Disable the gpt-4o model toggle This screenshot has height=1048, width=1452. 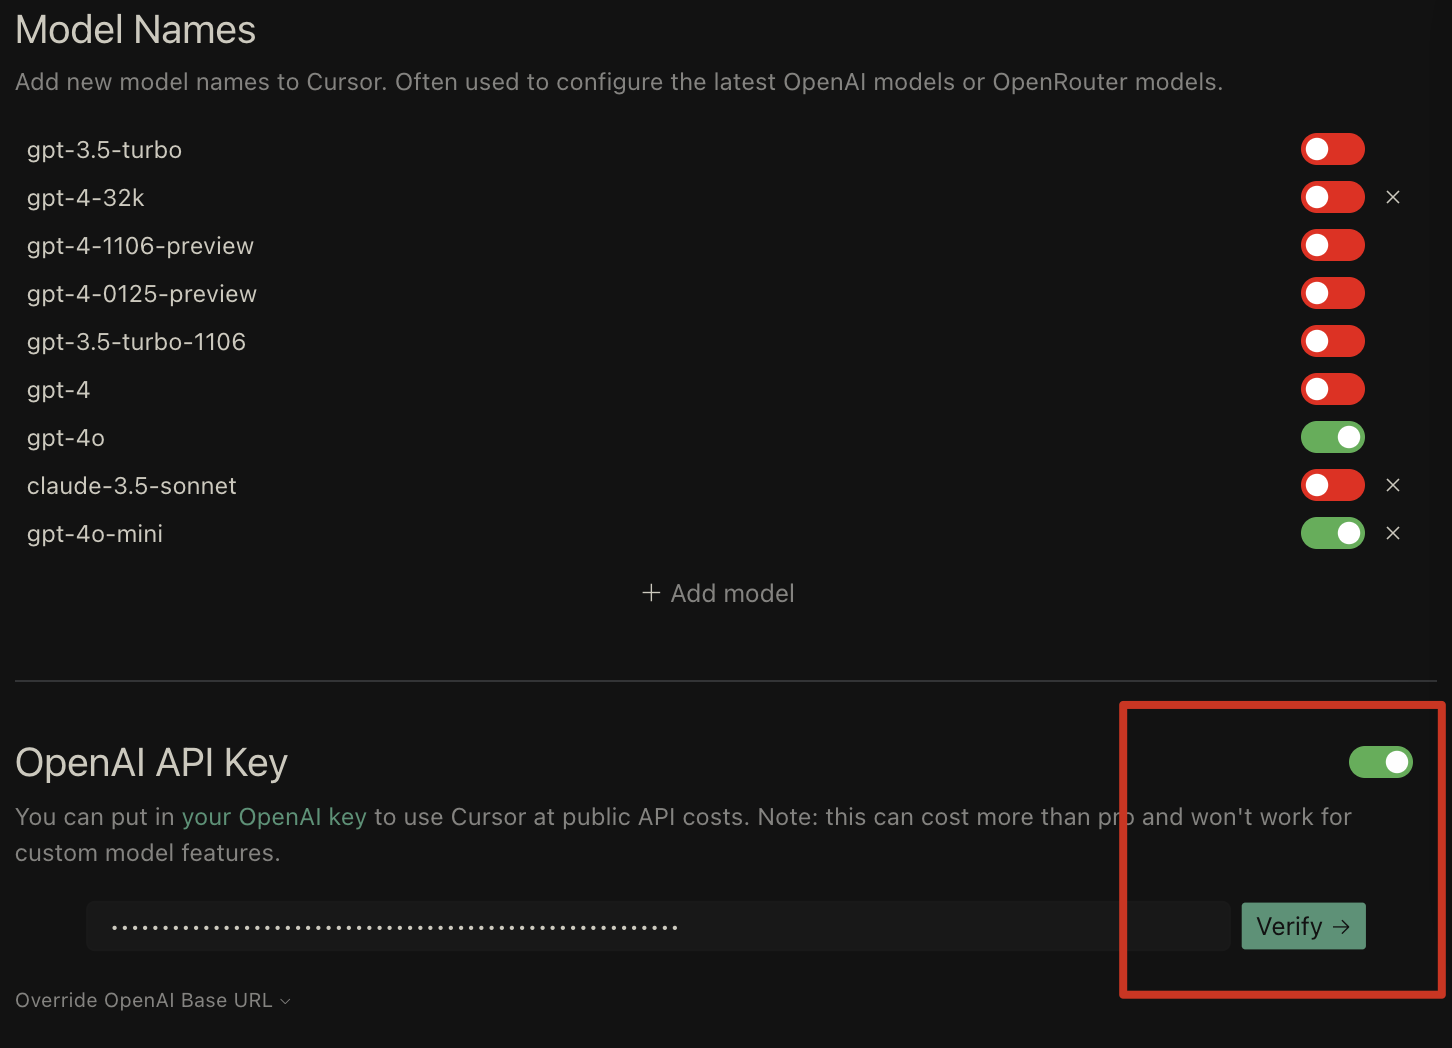[x=1333, y=438]
